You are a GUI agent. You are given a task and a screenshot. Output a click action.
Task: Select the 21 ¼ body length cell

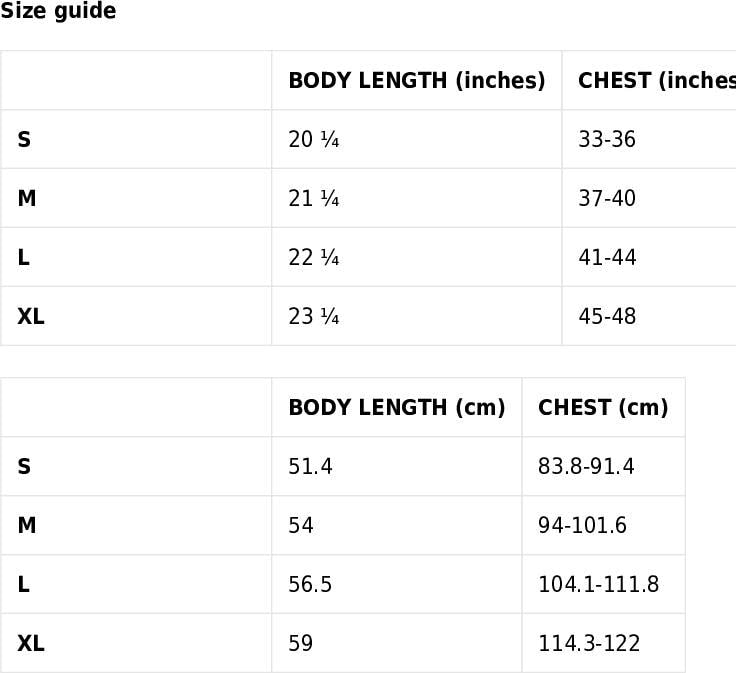pos(417,198)
